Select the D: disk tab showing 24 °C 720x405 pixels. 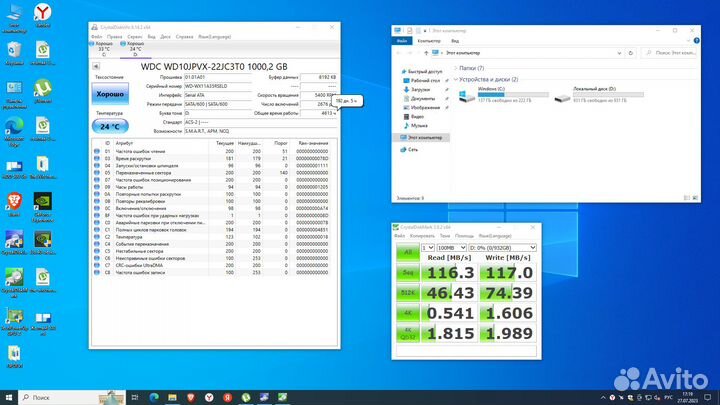(135, 49)
